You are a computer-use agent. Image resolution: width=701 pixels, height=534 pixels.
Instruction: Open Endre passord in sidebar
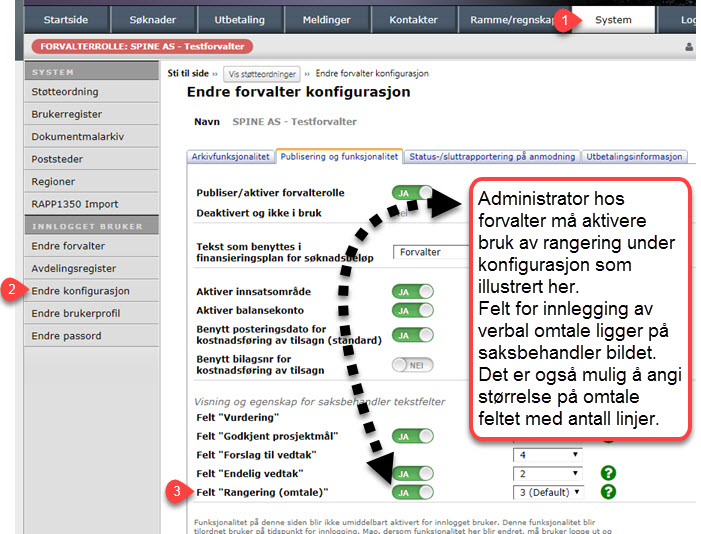point(91,335)
